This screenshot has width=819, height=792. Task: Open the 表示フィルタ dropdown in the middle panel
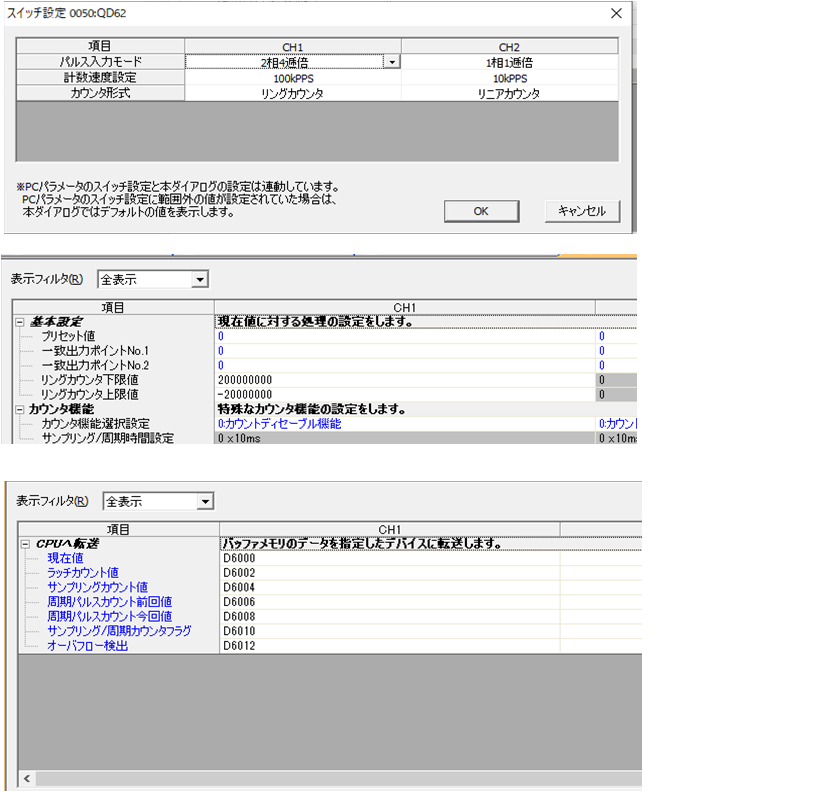click(200, 279)
